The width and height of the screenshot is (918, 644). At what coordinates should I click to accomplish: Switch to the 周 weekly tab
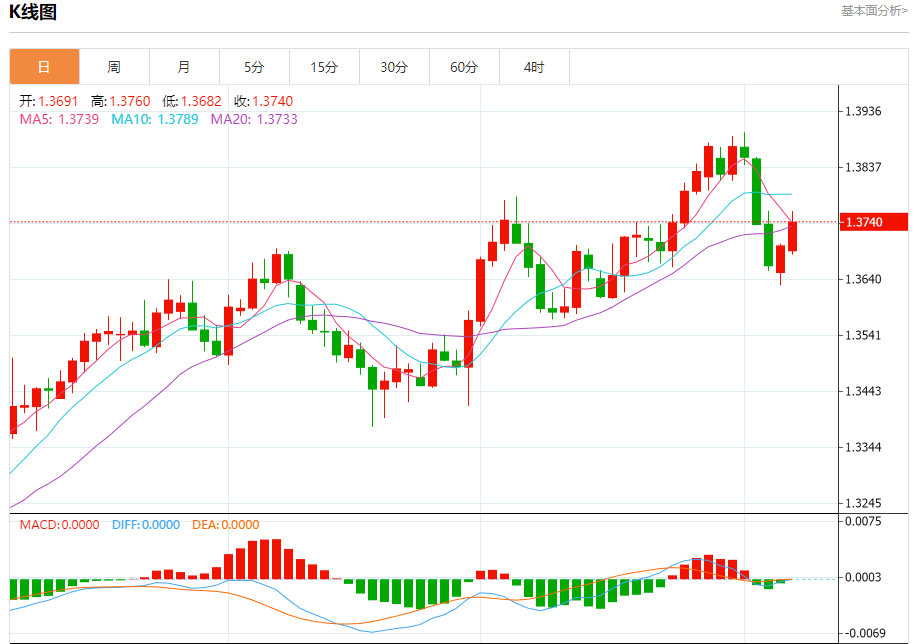[x=114, y=67]
